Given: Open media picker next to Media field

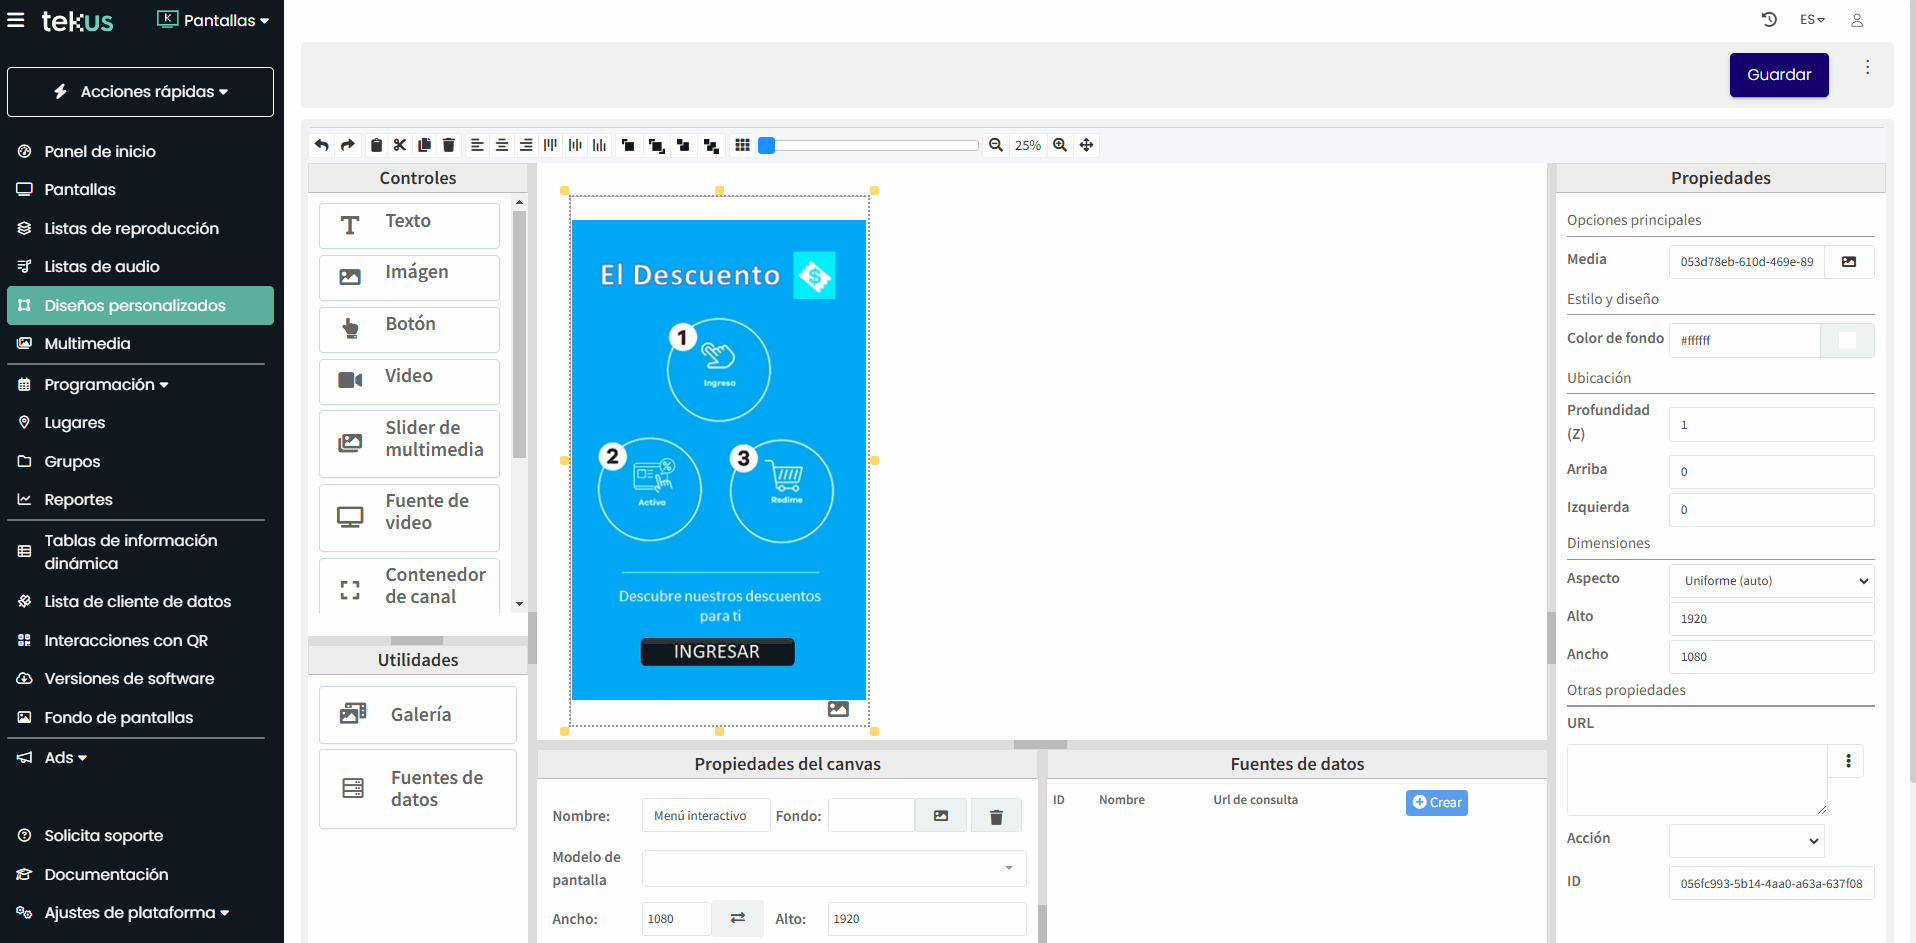Looking at the screenshot, I should [1849, 262].
